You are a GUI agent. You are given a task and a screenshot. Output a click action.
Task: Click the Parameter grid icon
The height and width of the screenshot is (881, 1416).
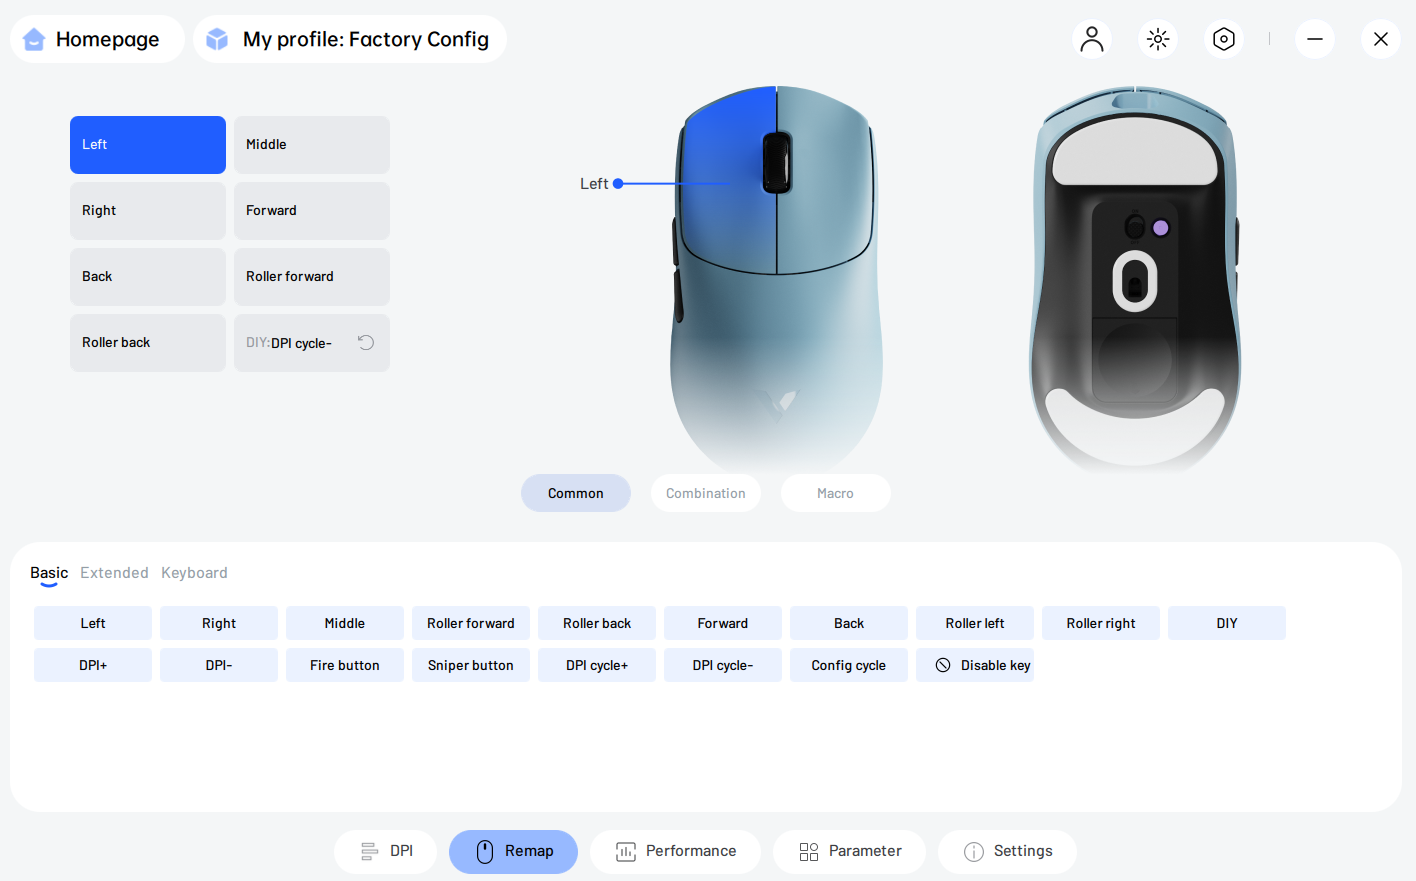tap(809, 851)
